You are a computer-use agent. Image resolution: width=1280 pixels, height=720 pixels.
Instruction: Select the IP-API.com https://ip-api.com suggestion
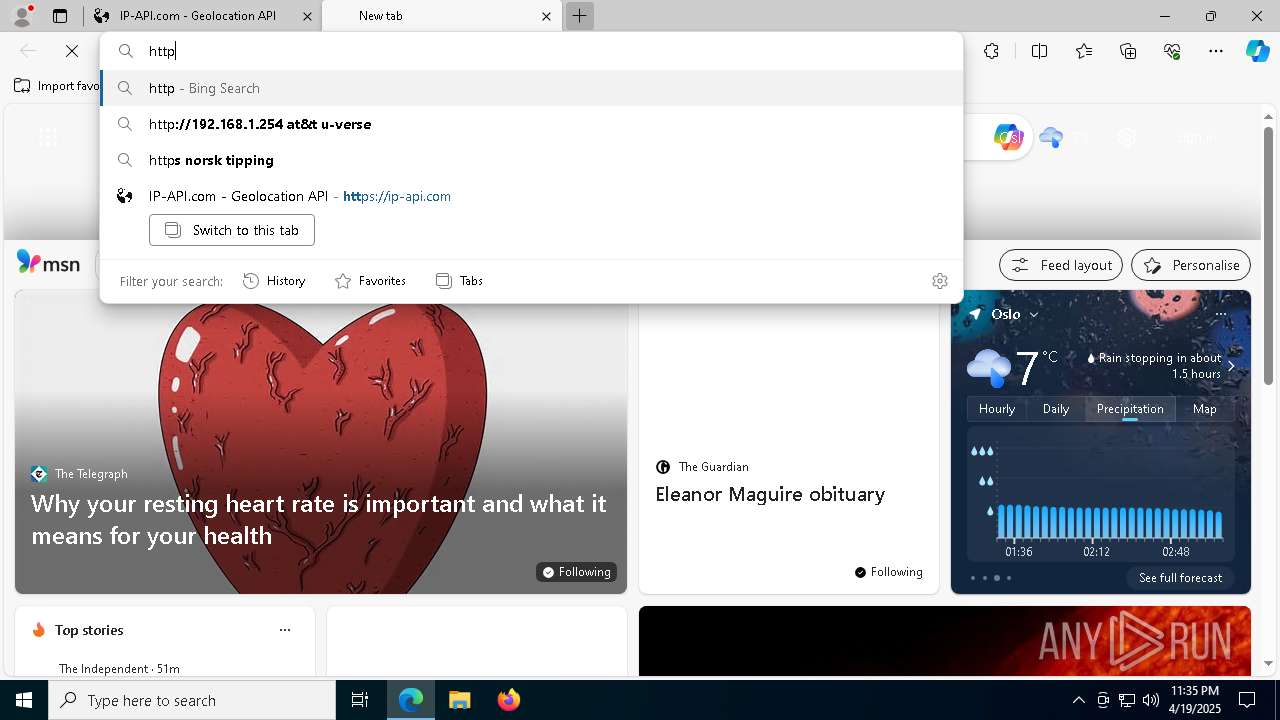[x=531, y=196]
